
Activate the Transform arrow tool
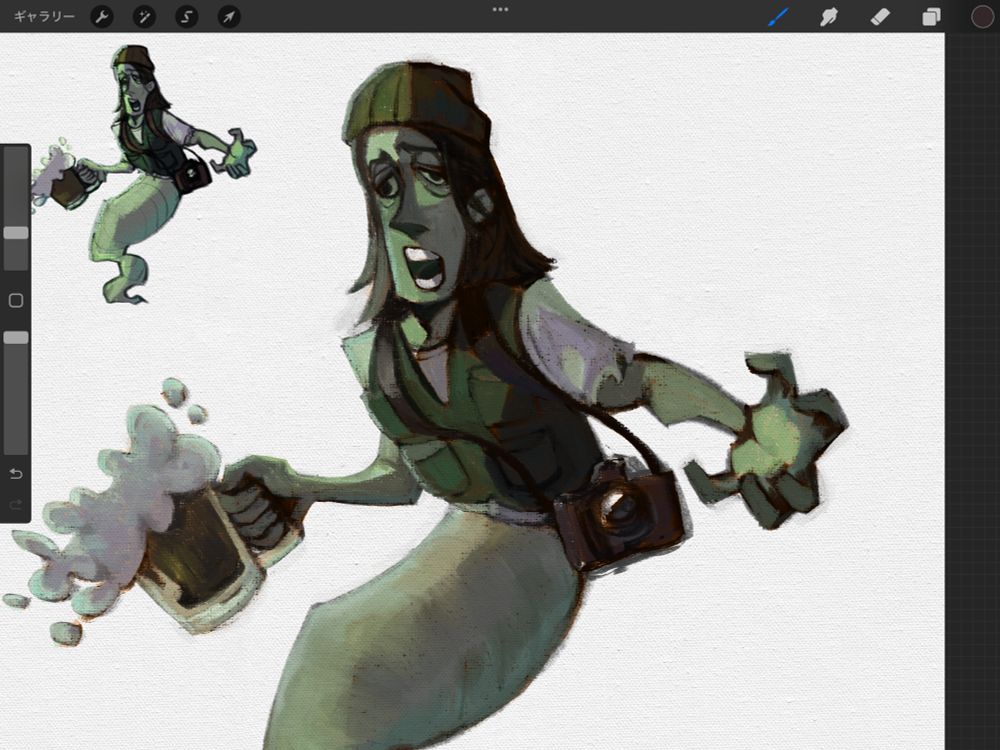point(229,17)
